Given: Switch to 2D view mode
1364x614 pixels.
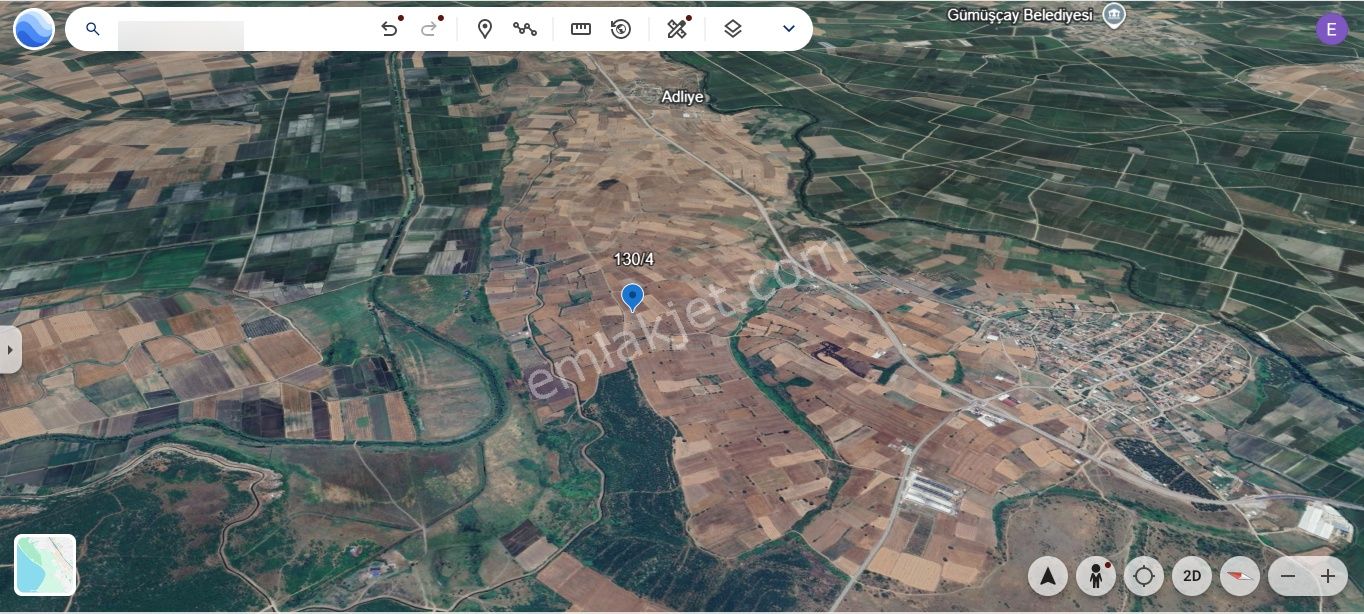Looking at the screenshot, I should coord(1191,576).
